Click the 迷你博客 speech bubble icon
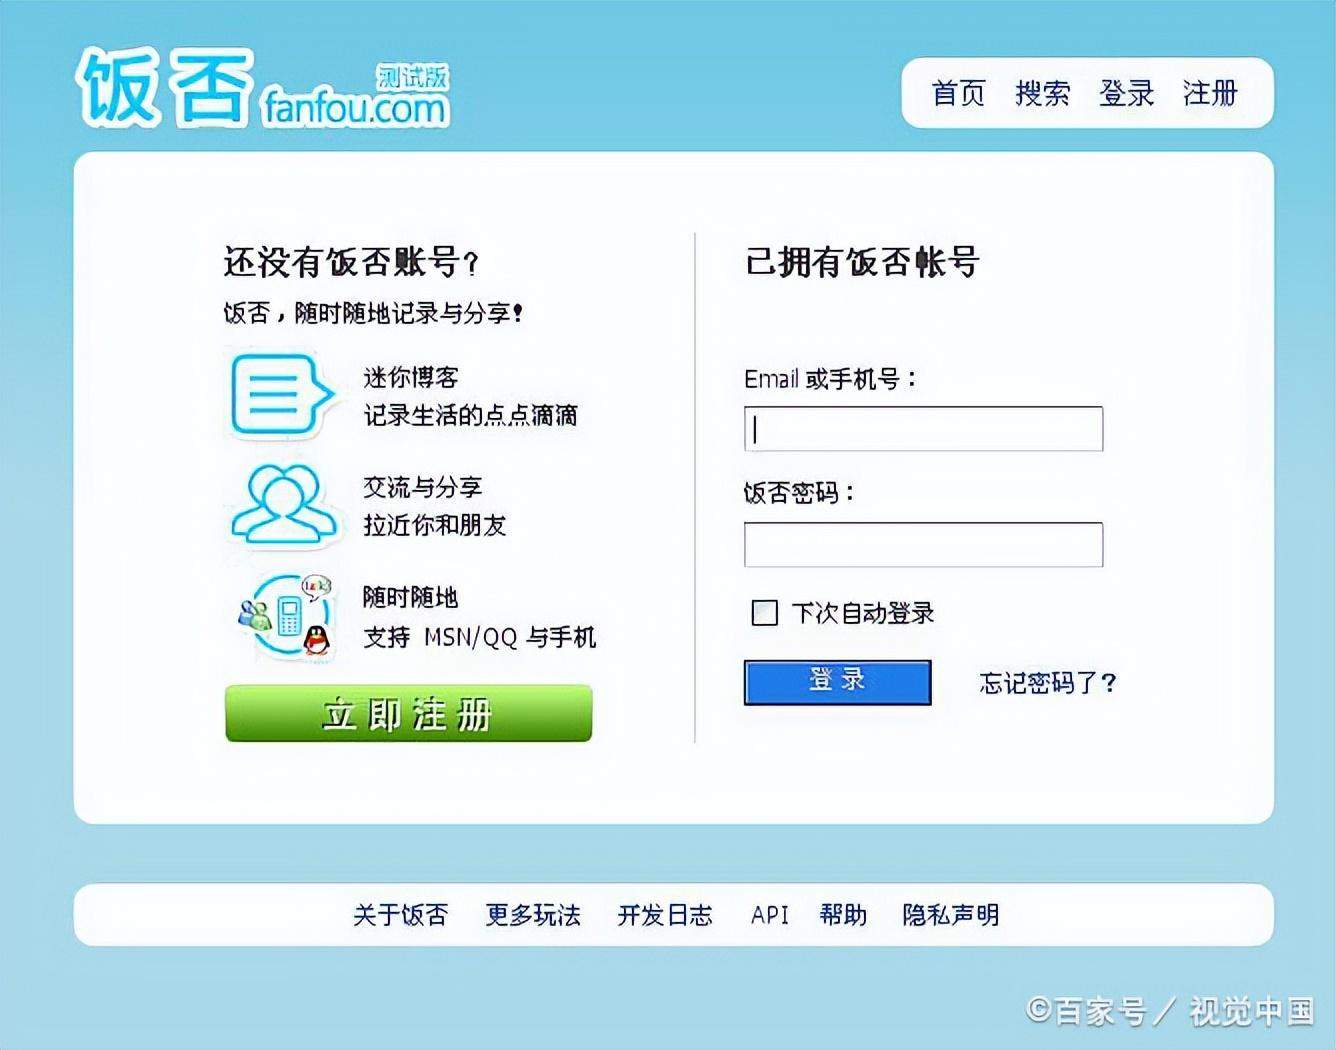Screen dimensions: 1336x1050 (281, 395)
